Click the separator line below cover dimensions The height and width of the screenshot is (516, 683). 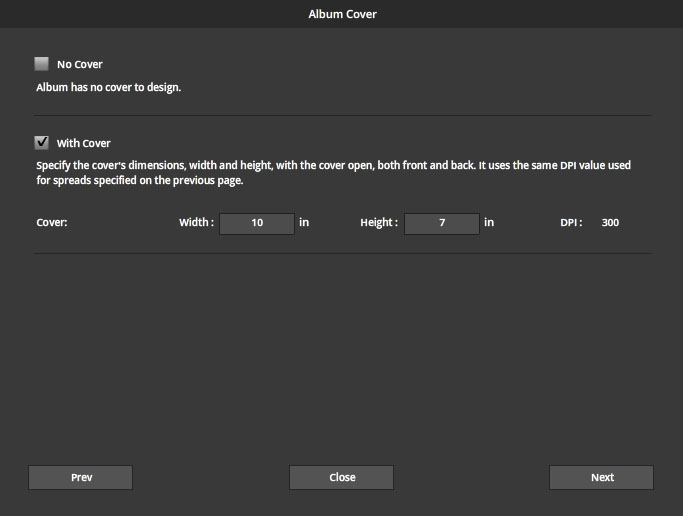pos(343,253)
